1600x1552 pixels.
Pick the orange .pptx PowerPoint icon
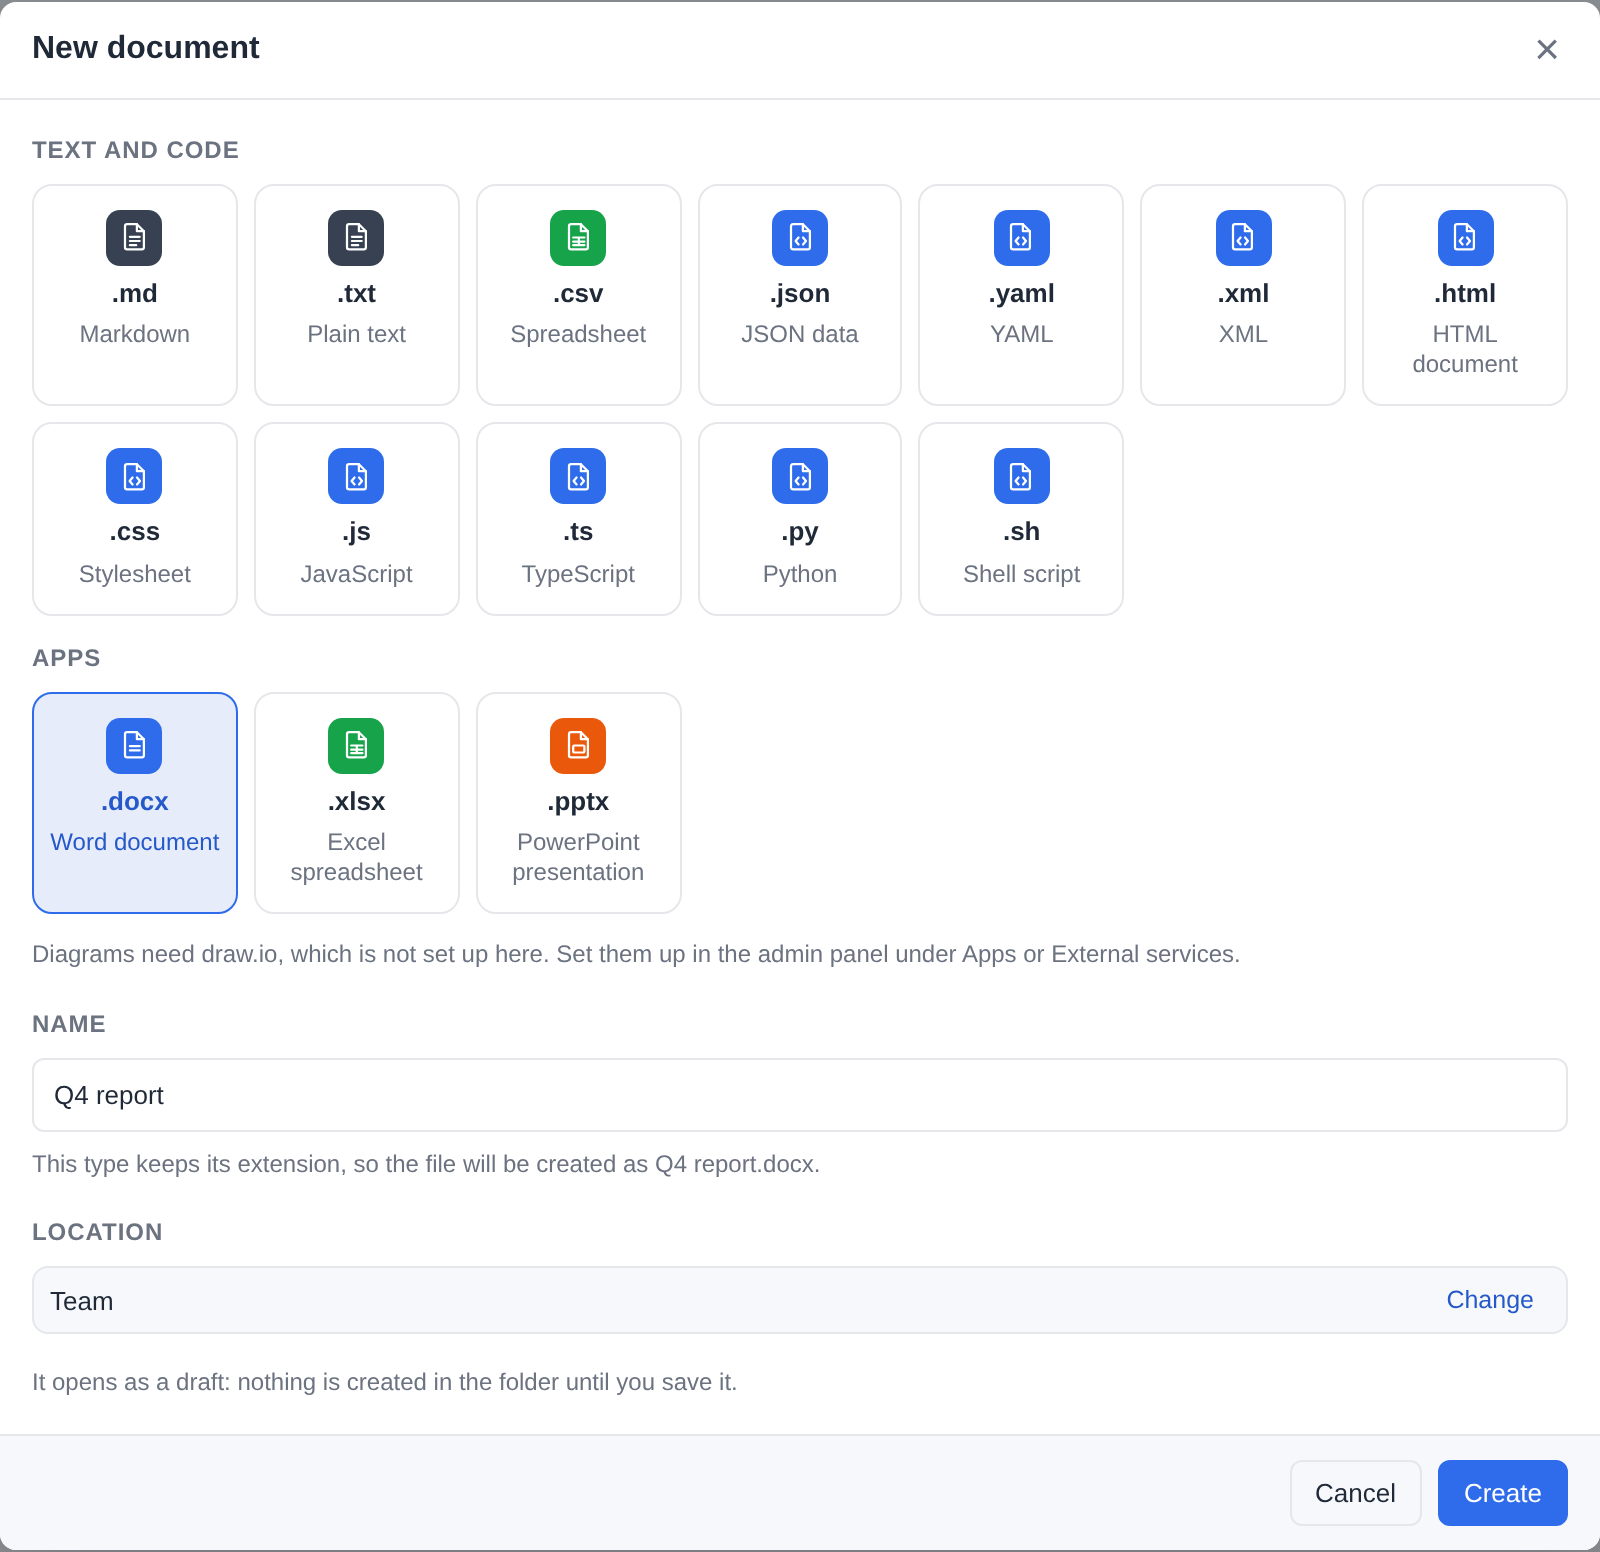tap(578, 746)
